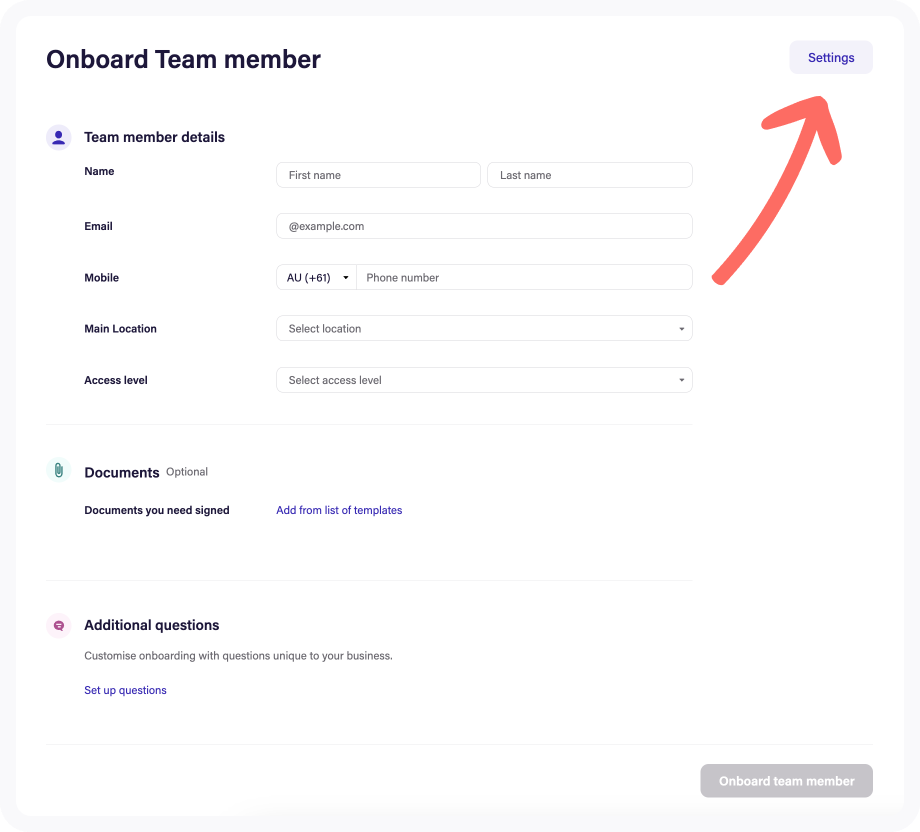
Task: Click Add from list of templates link
Action: [x=339, y=510]
